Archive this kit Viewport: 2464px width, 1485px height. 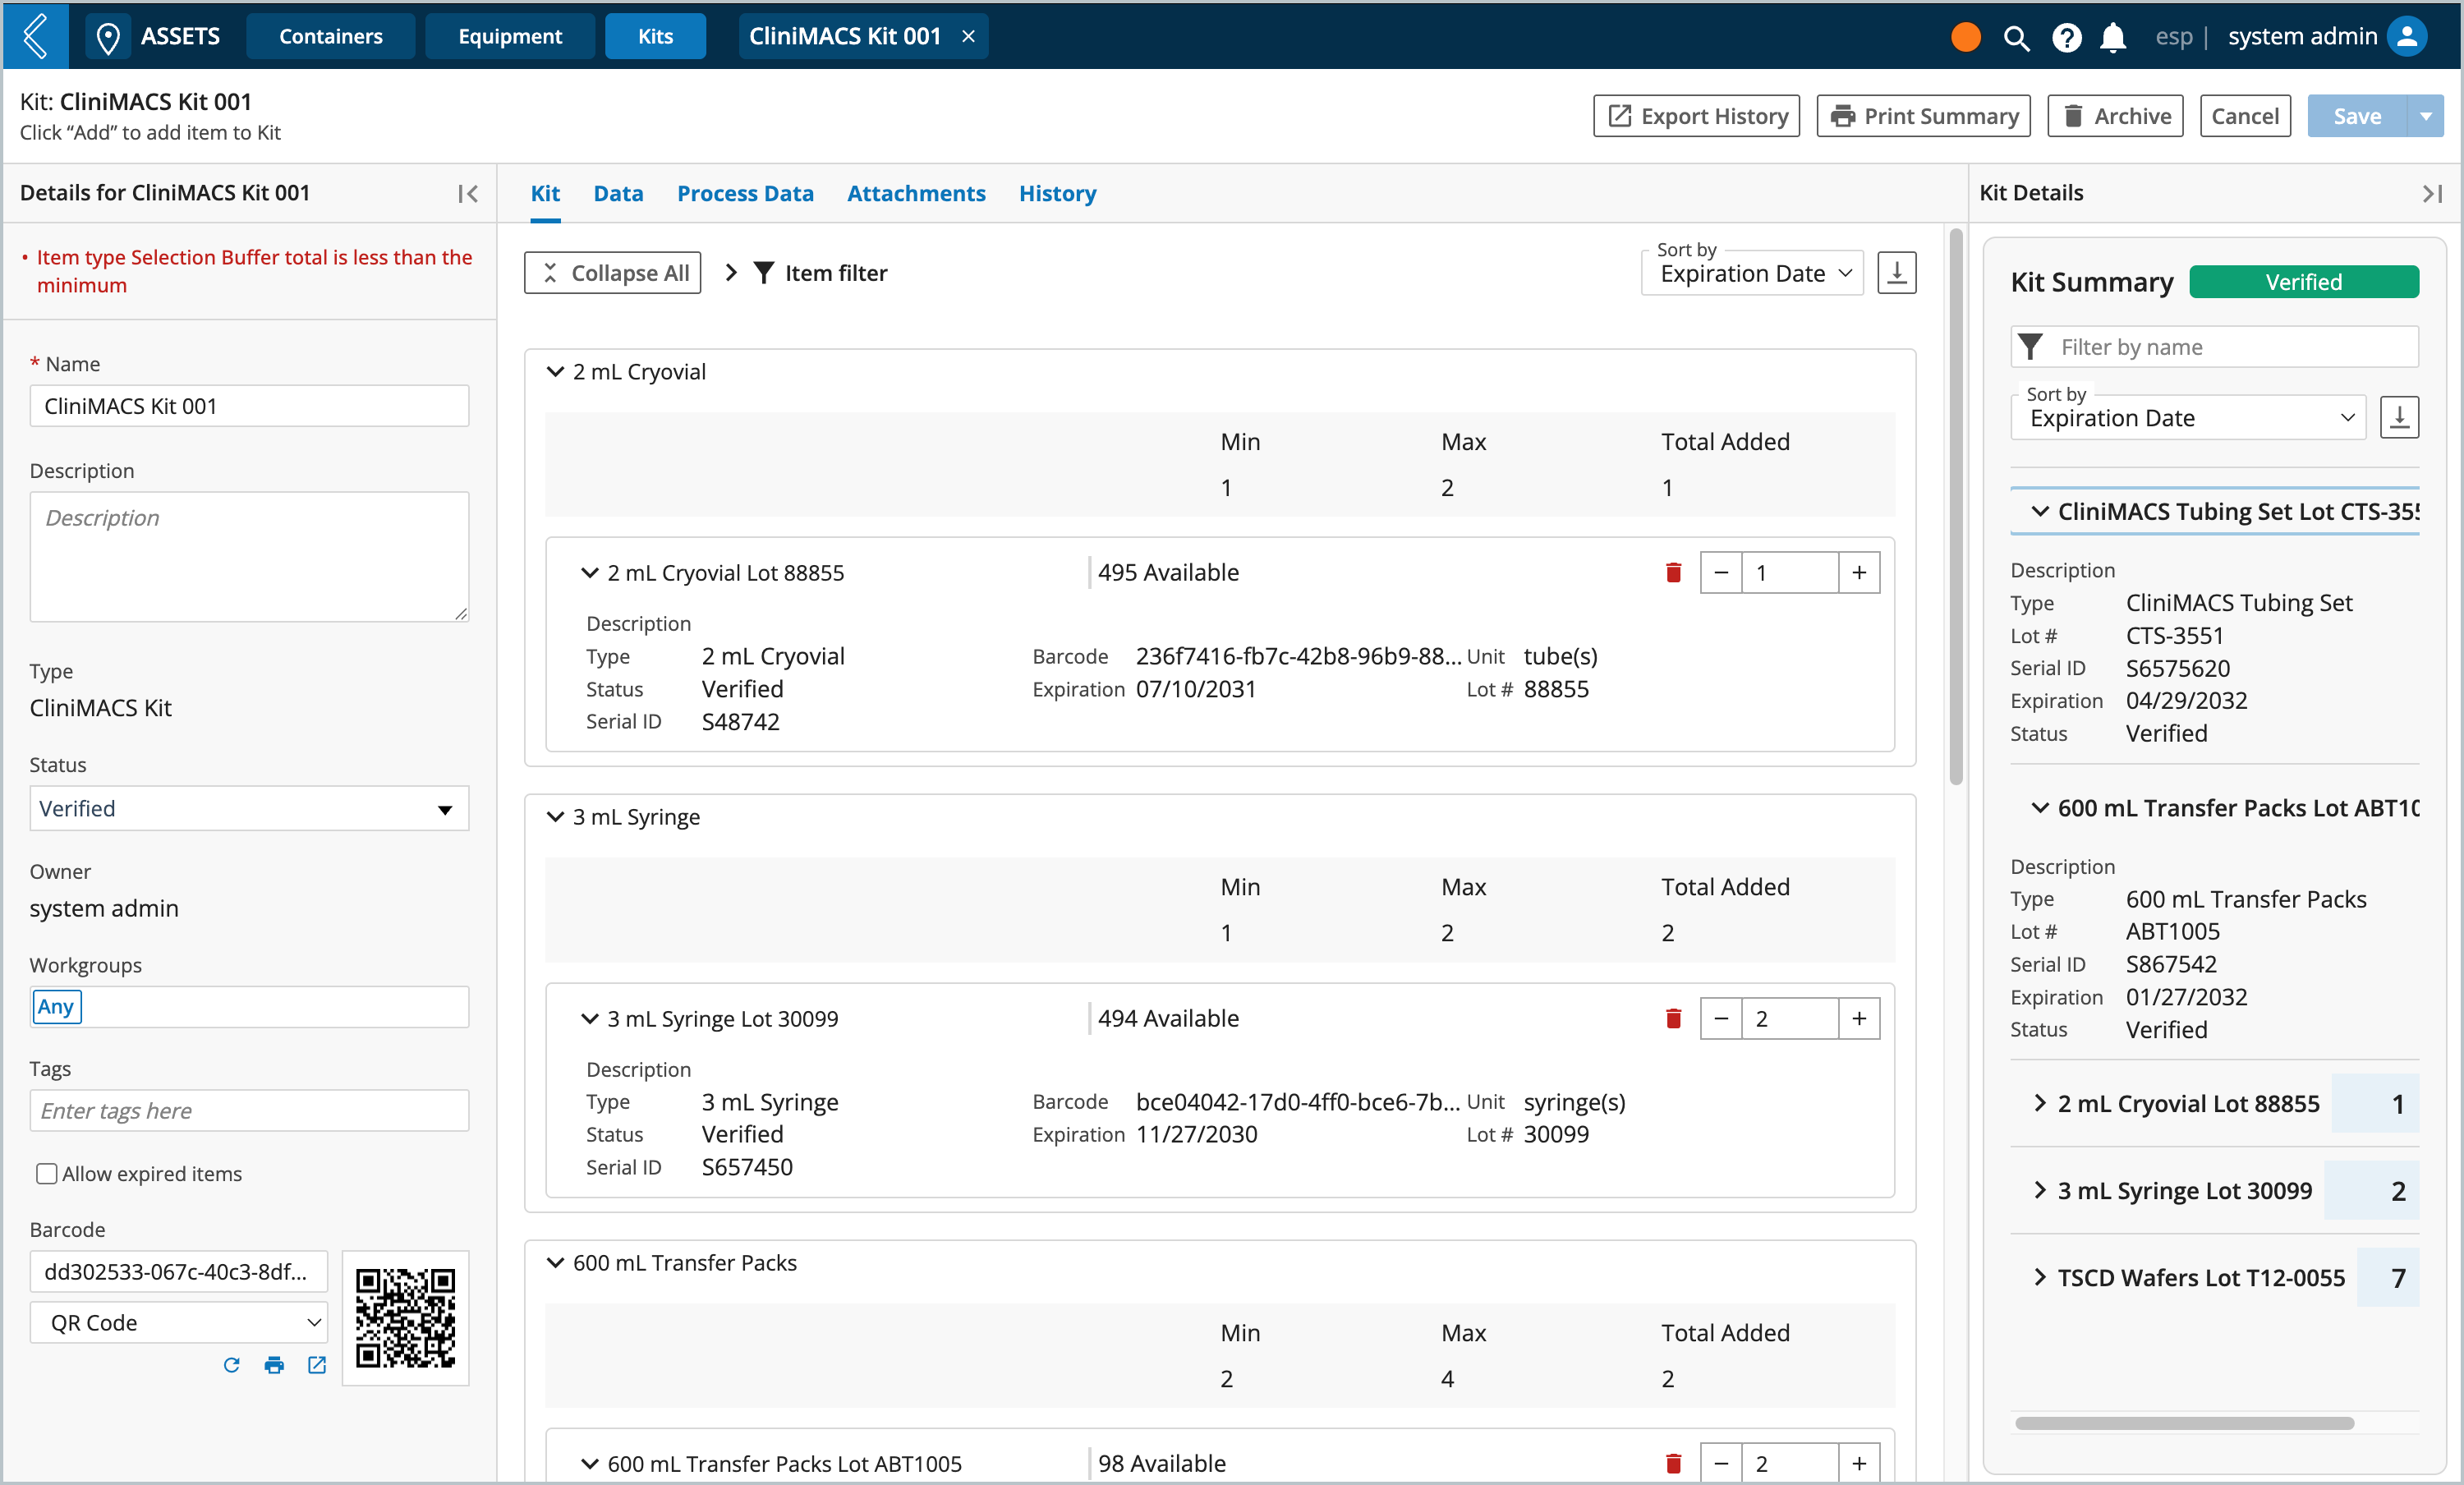click(2116, 116)
